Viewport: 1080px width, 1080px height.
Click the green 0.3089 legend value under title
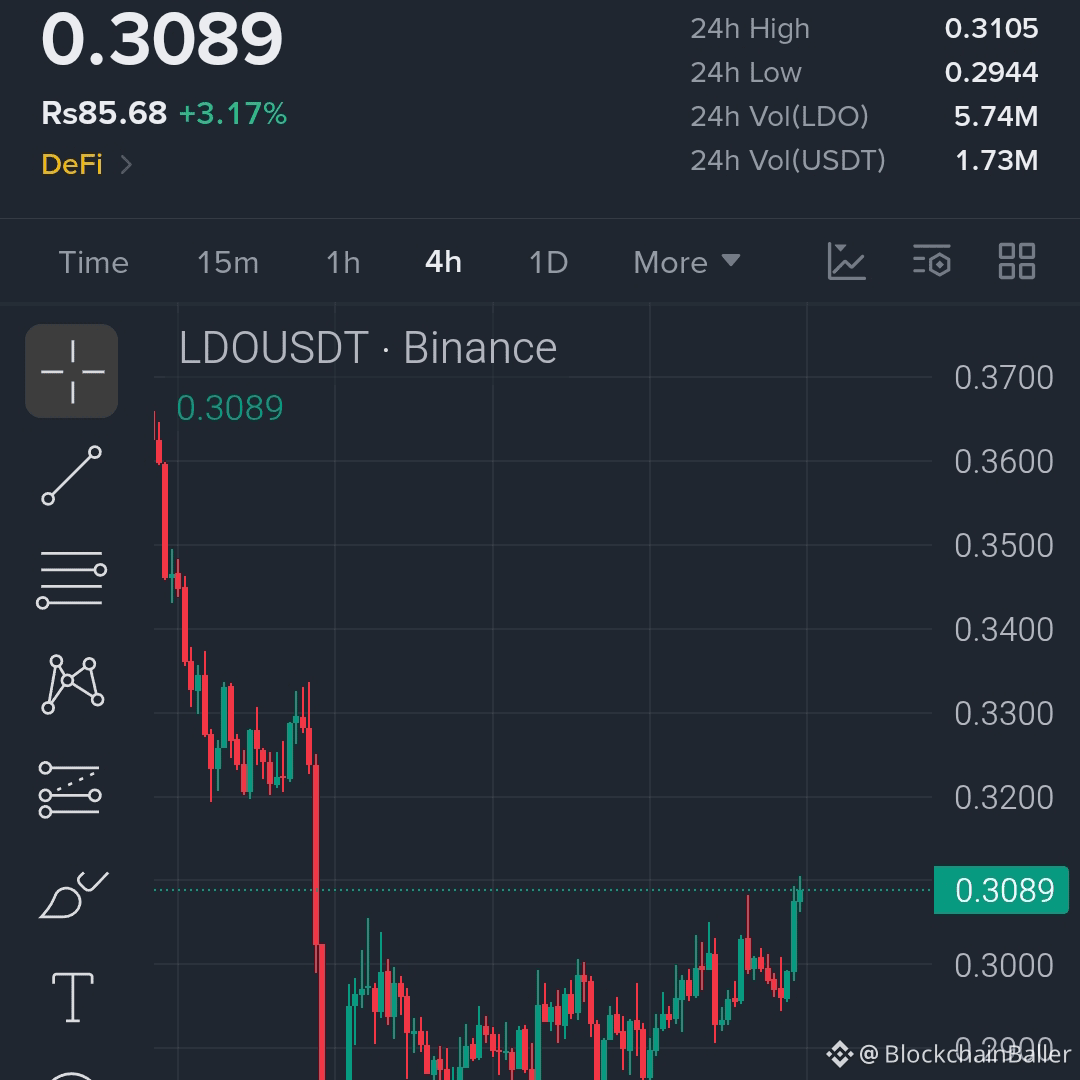coord(230,408)
